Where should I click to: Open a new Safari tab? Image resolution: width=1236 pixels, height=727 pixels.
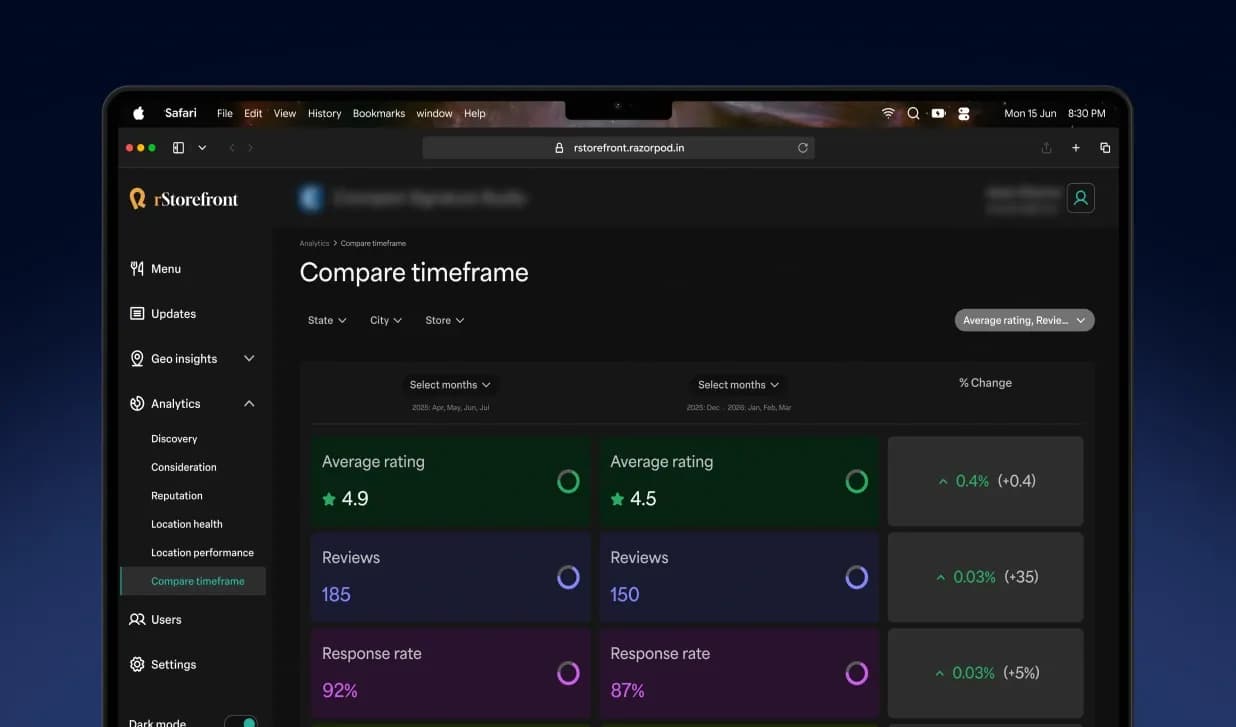[x=1076, y=148]
